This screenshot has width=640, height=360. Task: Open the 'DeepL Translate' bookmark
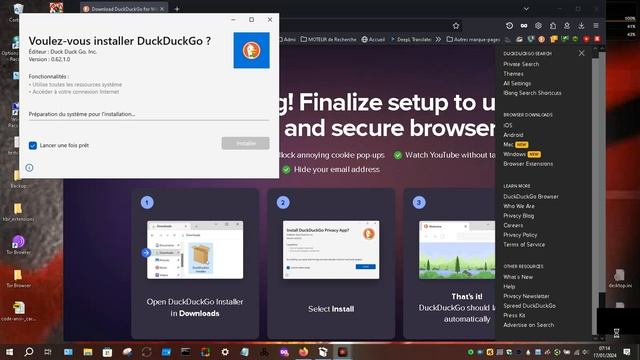point(411,40)
